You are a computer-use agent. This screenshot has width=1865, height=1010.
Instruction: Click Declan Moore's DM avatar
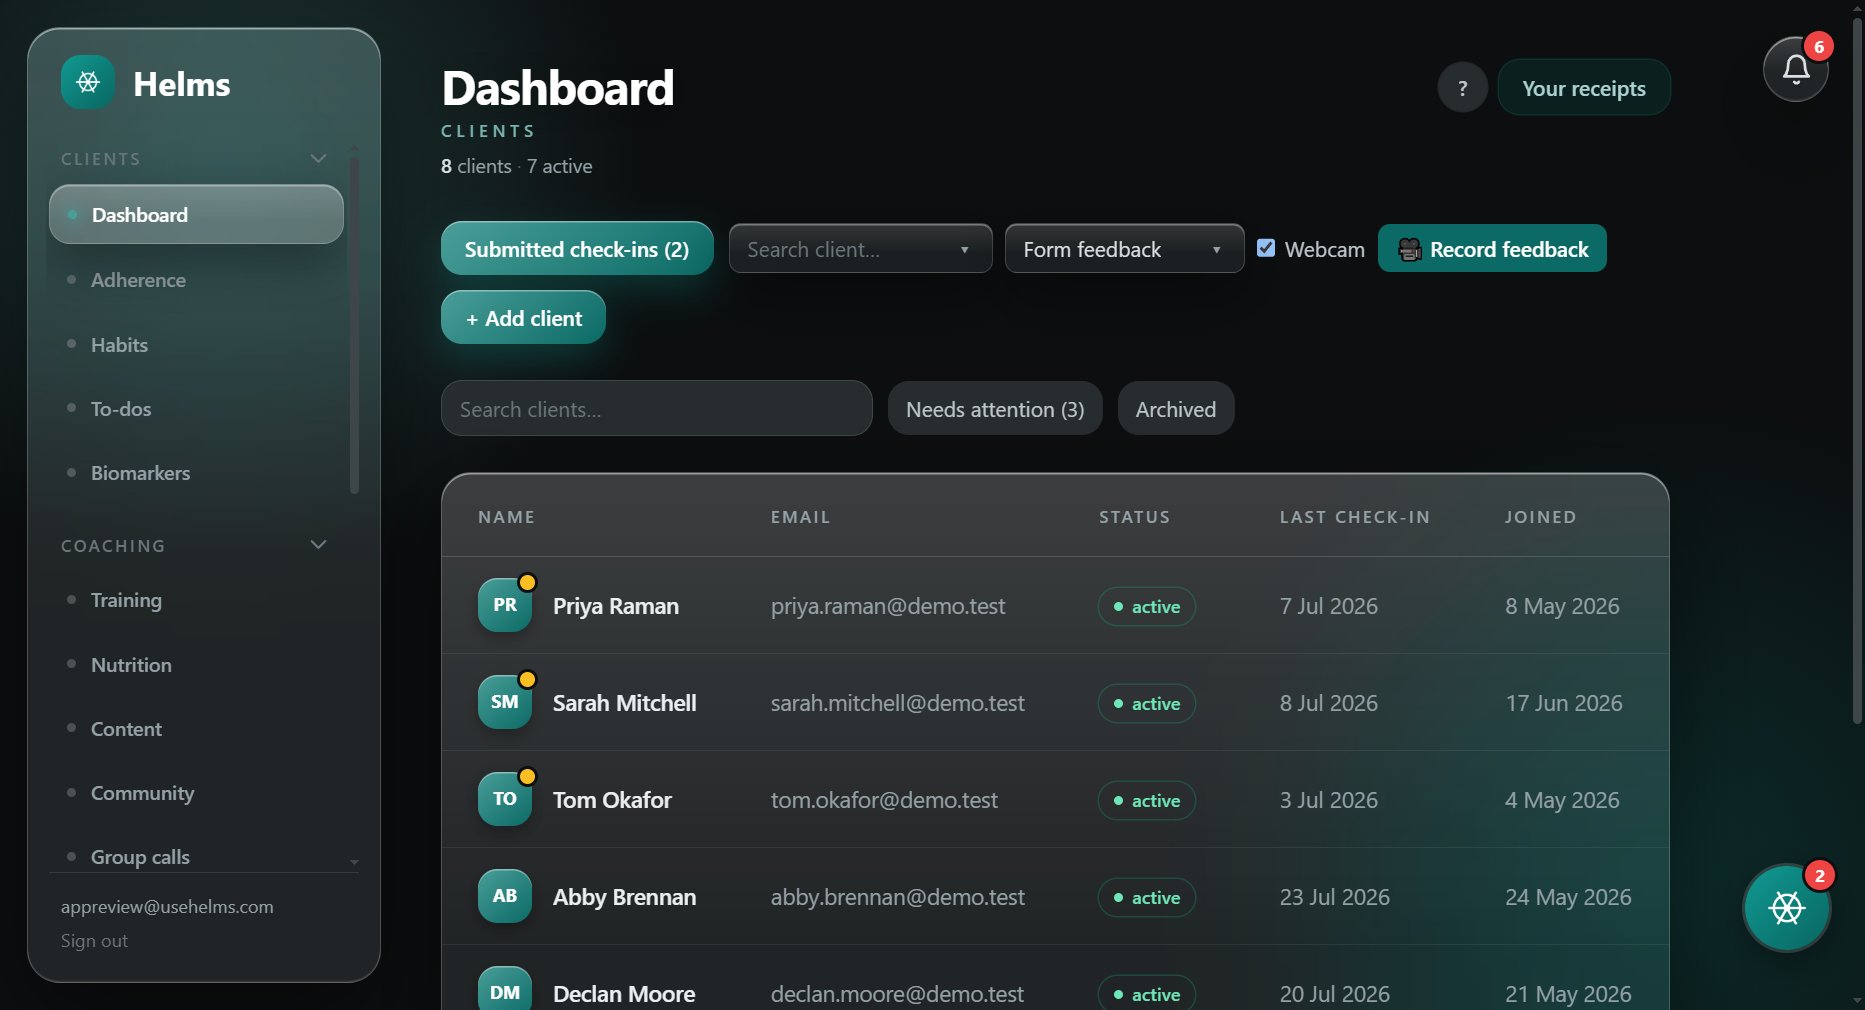click(x=505, y=989)
